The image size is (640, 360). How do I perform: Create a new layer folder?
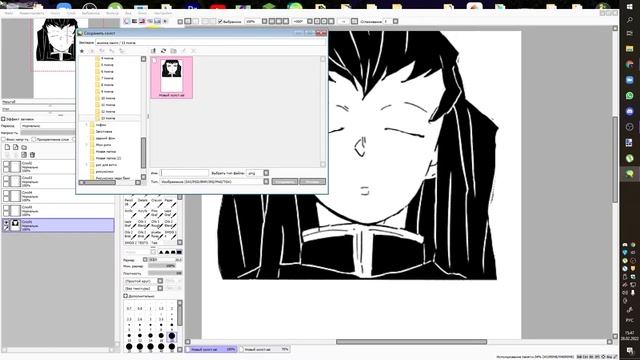point(24,147)
